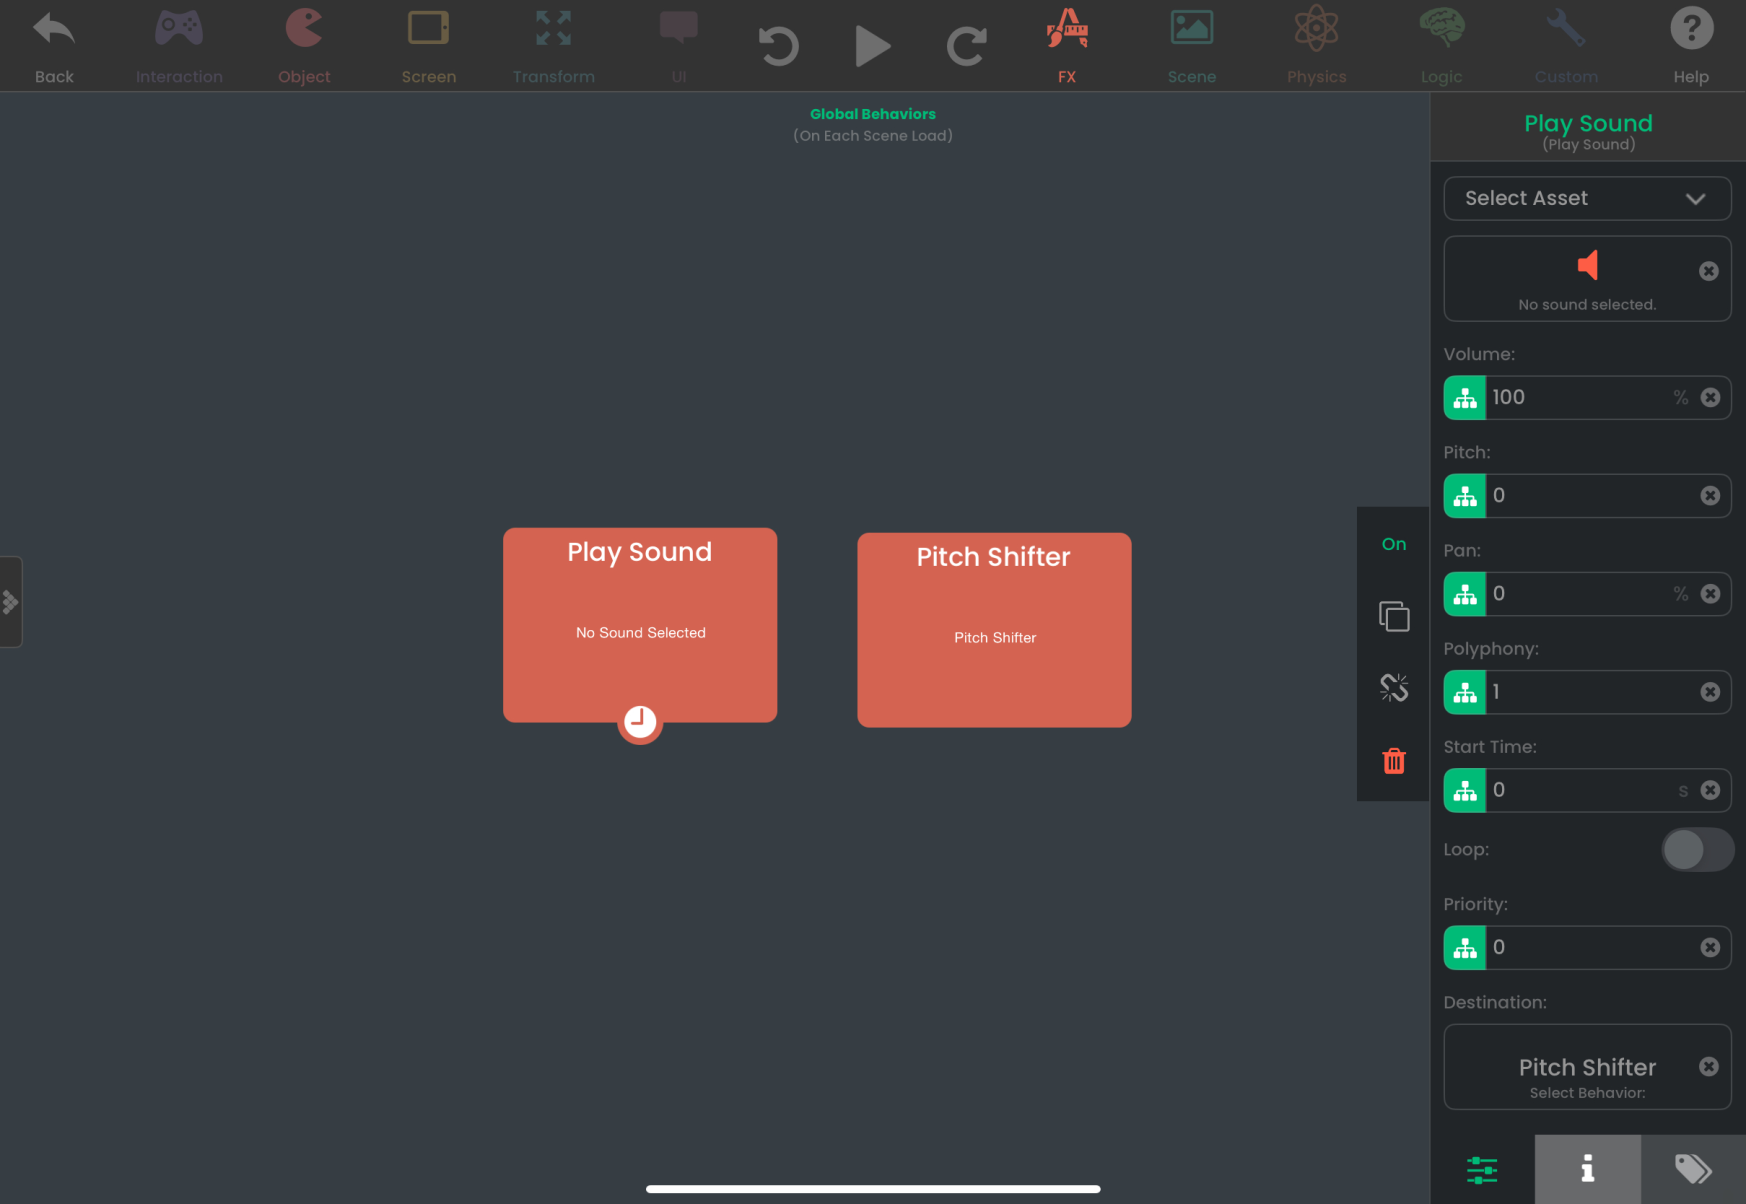Image resolution: width=1746 pixels, height=1204 pixels.
Task: Open the Pitch Shifter destination selector
Action: (x=1586, y=1067)
